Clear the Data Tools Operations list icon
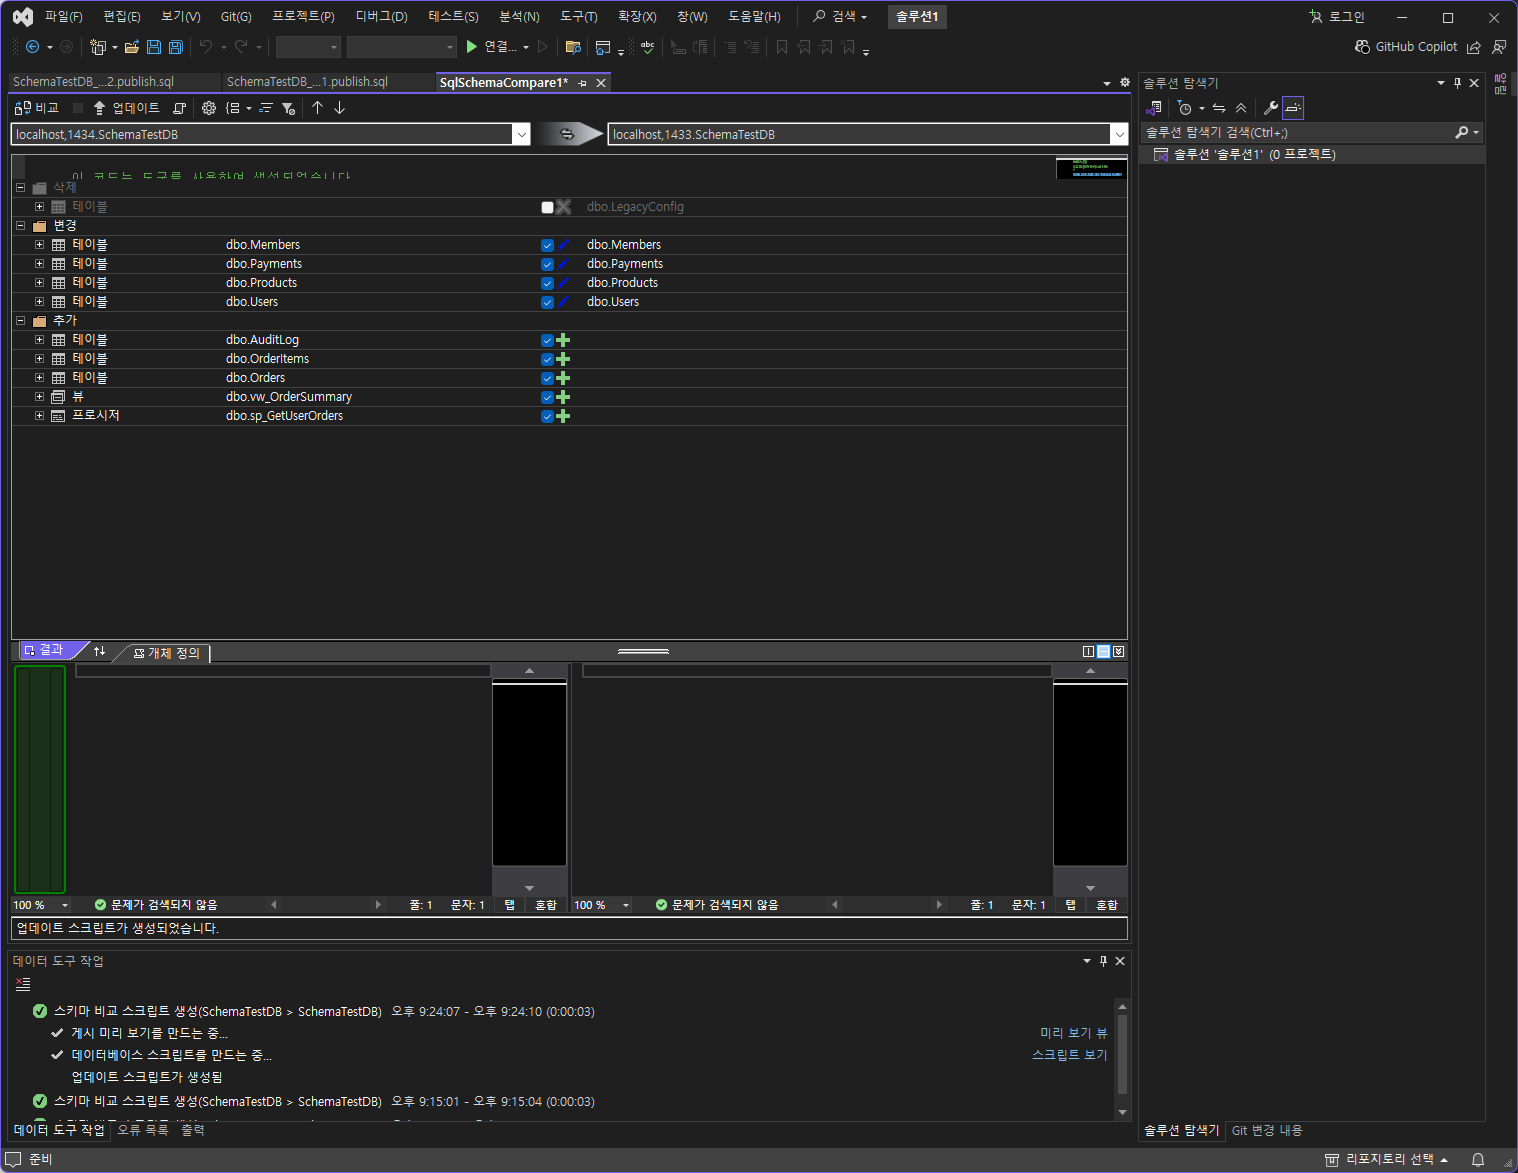The width and height of the screenshot is (1518, 1173). (x=23, y=984)
